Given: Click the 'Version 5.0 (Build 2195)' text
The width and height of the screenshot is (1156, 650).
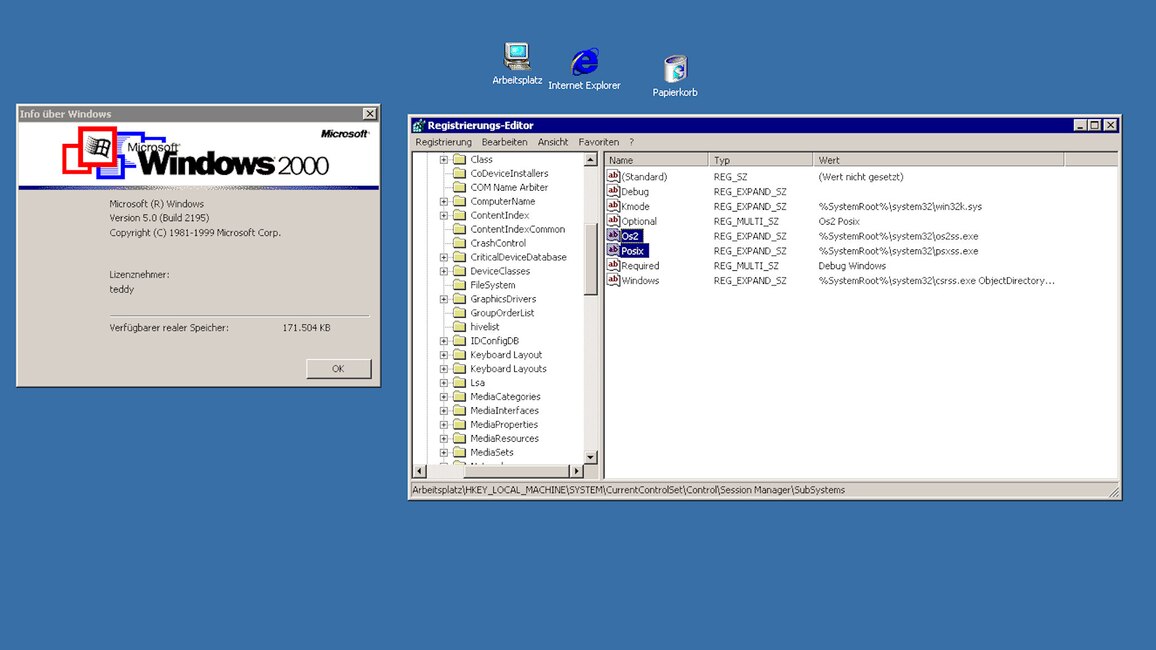Looking at the screenshot, I should pyautogui.click(x=159, y=218).
